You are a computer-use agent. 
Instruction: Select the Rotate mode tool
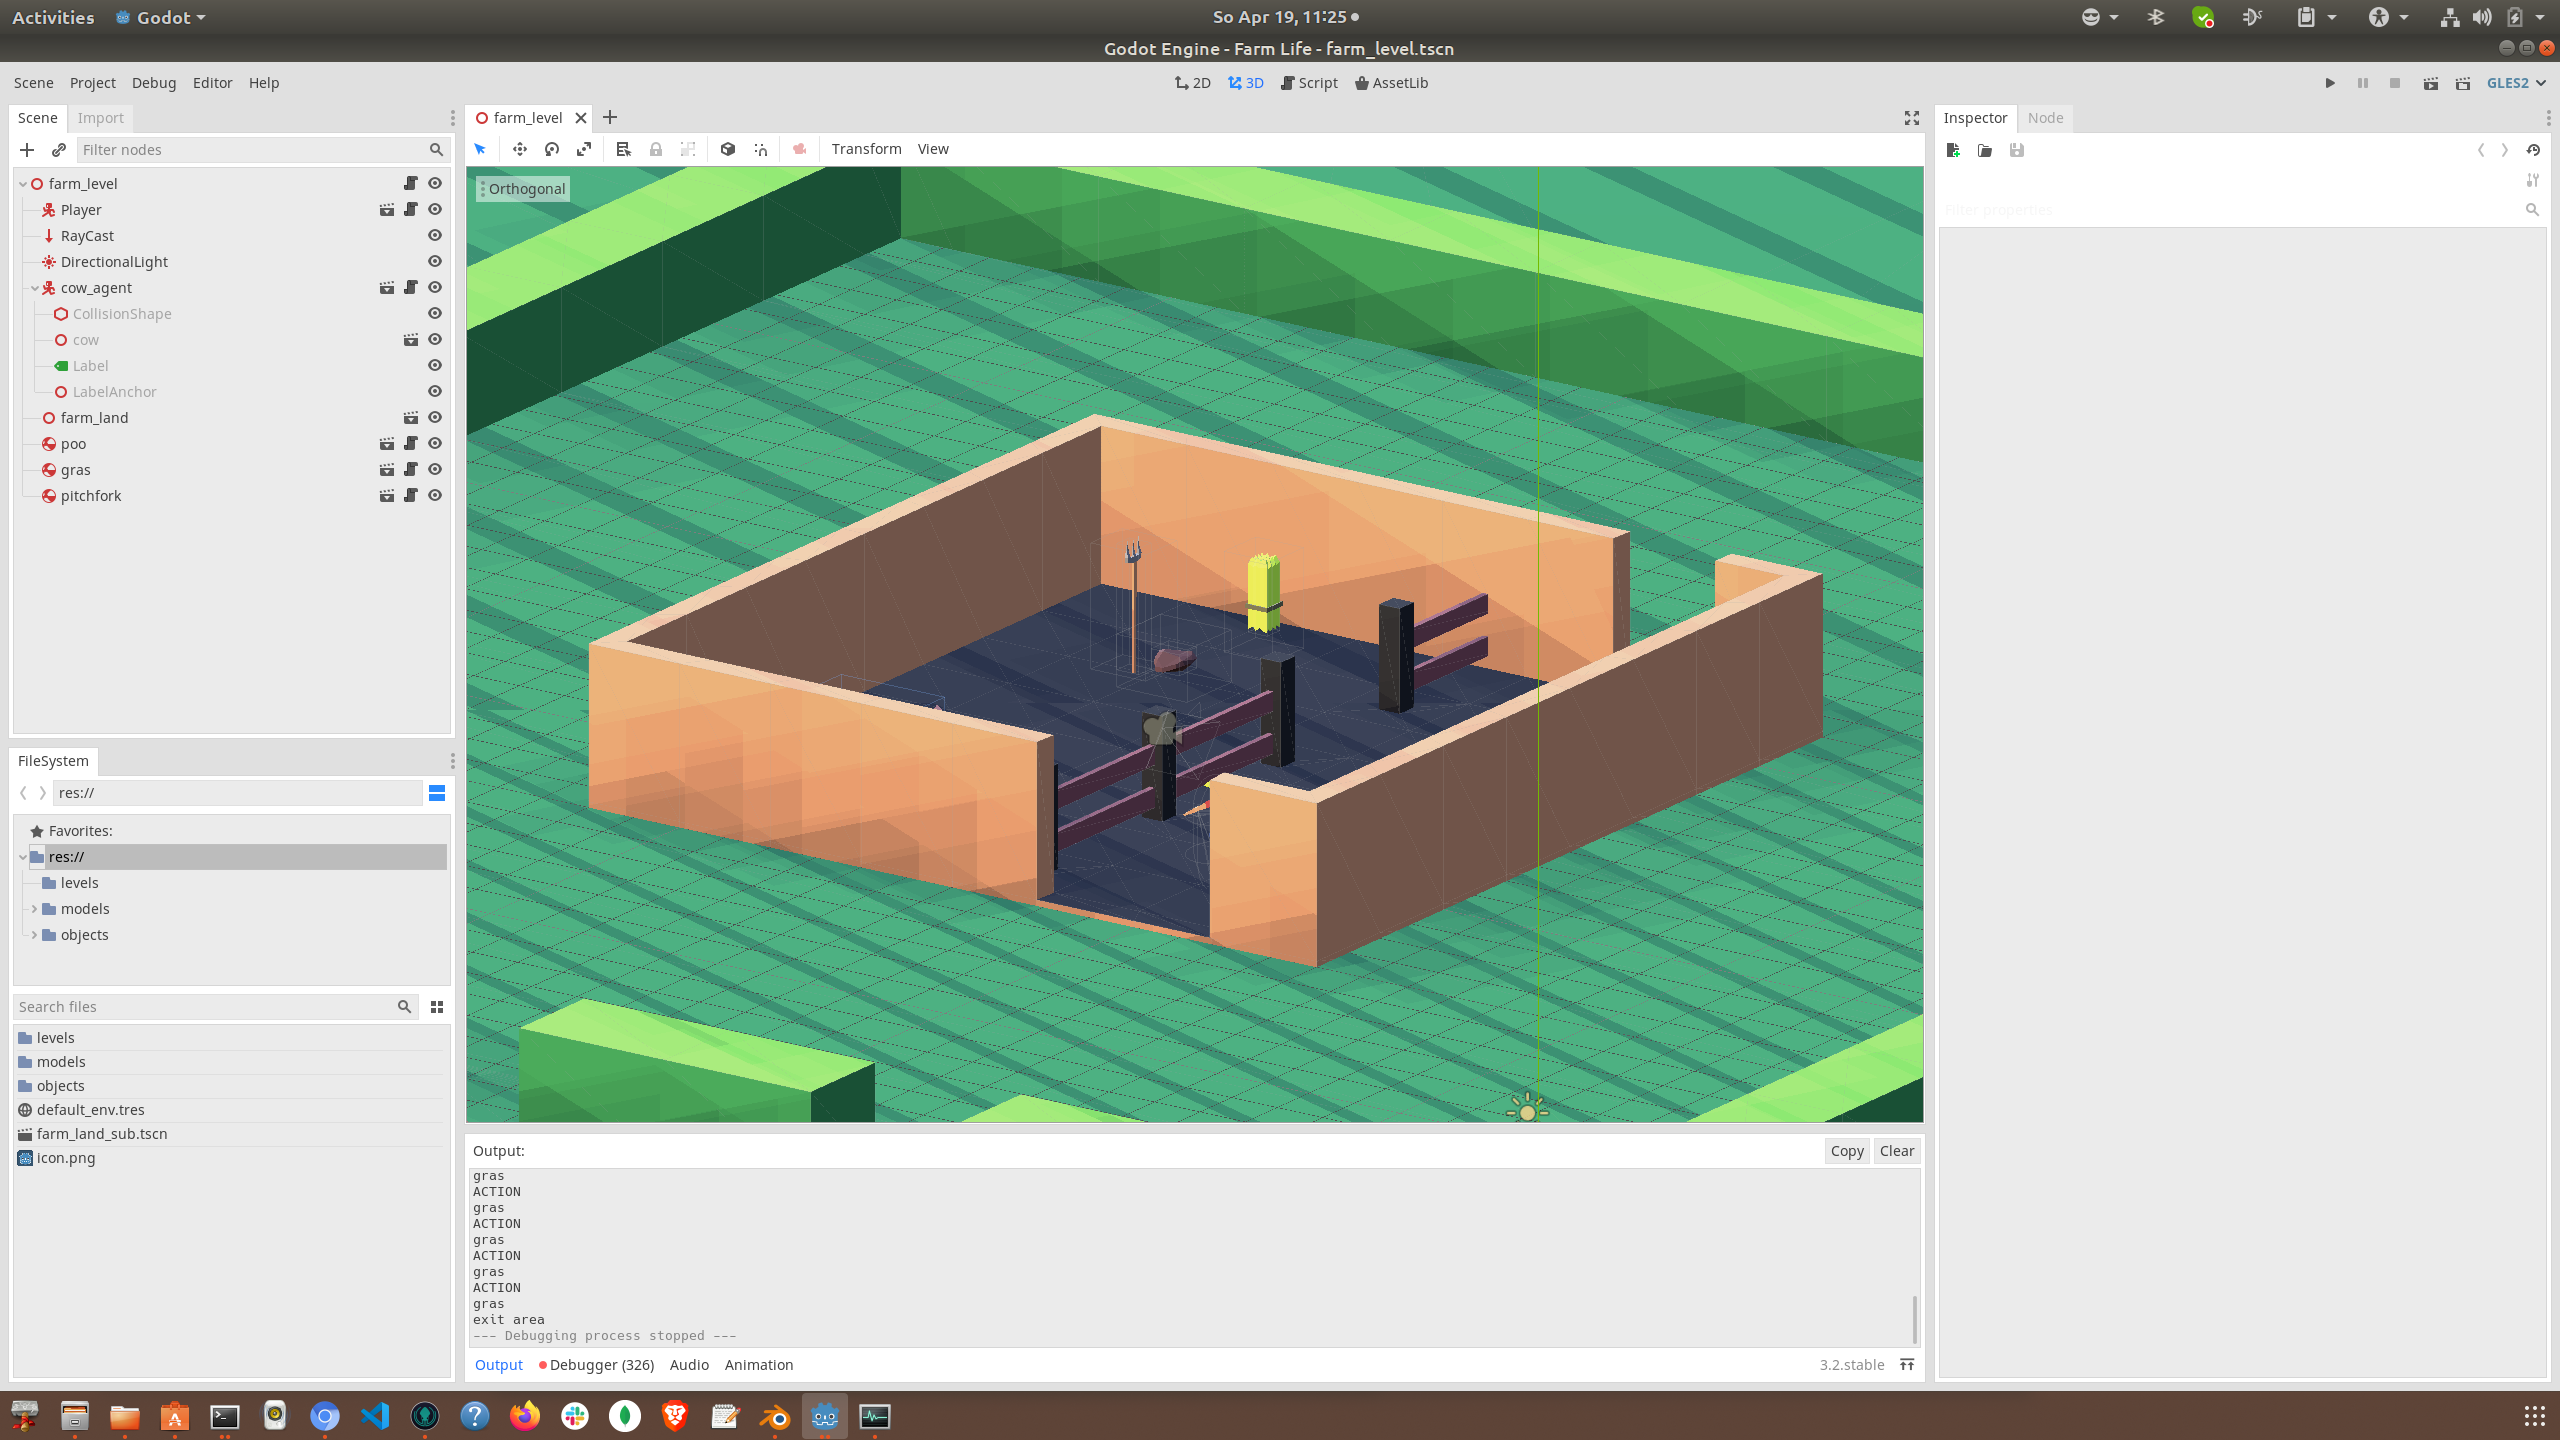coord(552,149)
